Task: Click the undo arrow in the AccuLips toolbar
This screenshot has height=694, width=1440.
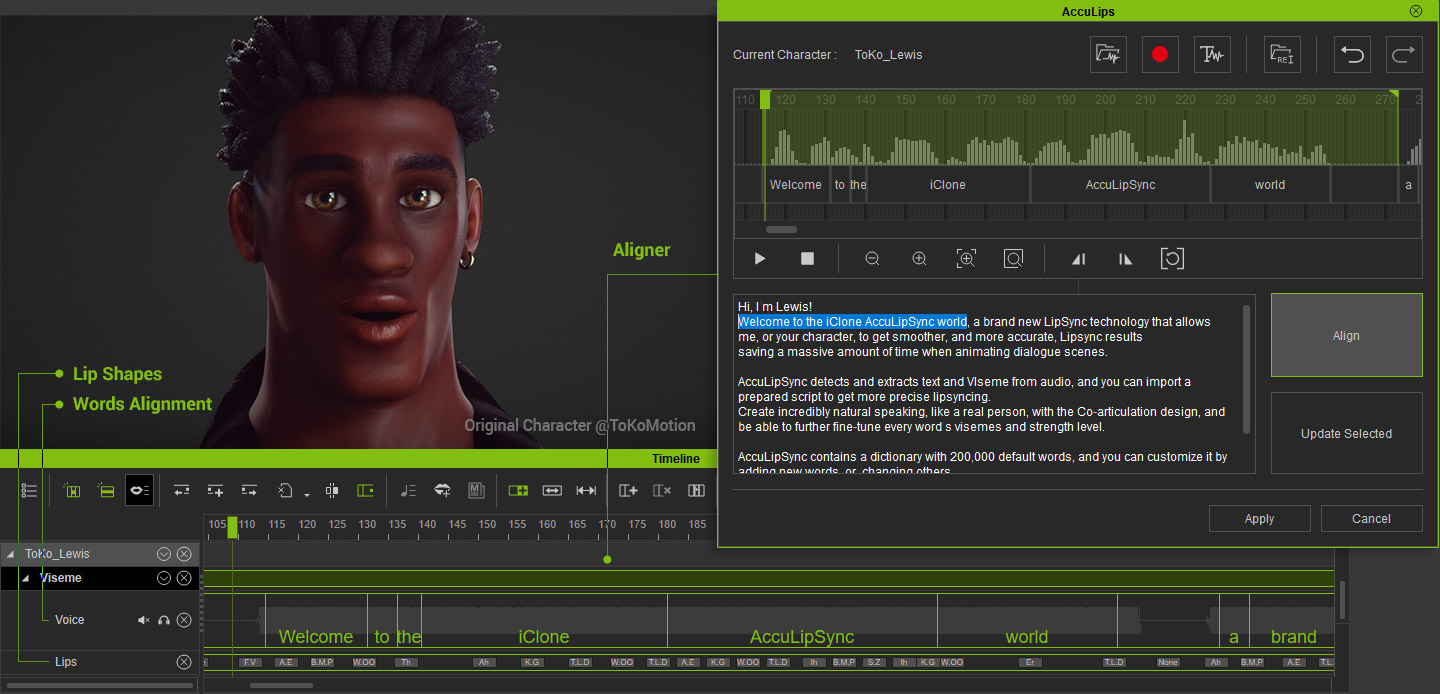Action: [1352, 54]
